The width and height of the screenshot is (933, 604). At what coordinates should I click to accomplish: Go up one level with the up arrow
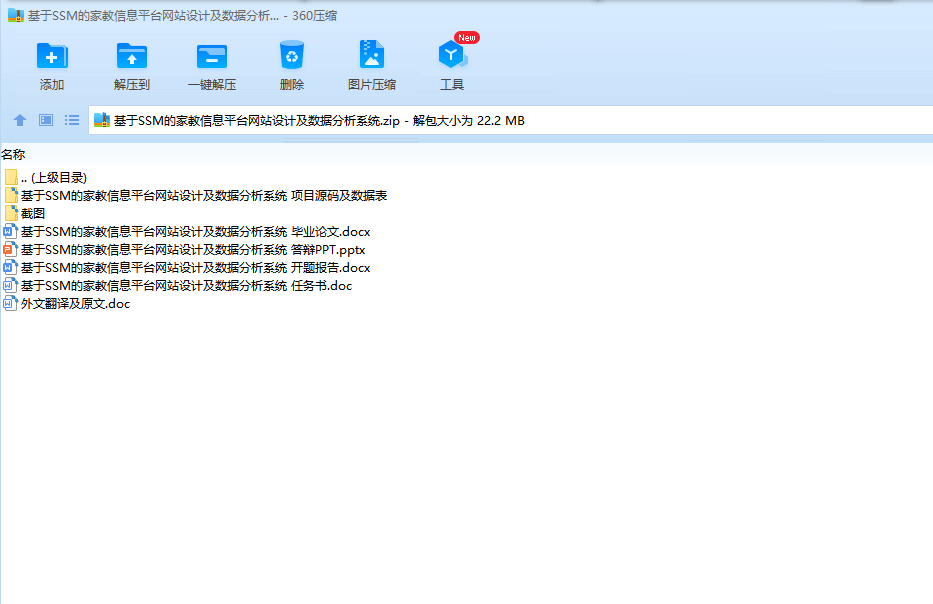(x=20, y=120)
